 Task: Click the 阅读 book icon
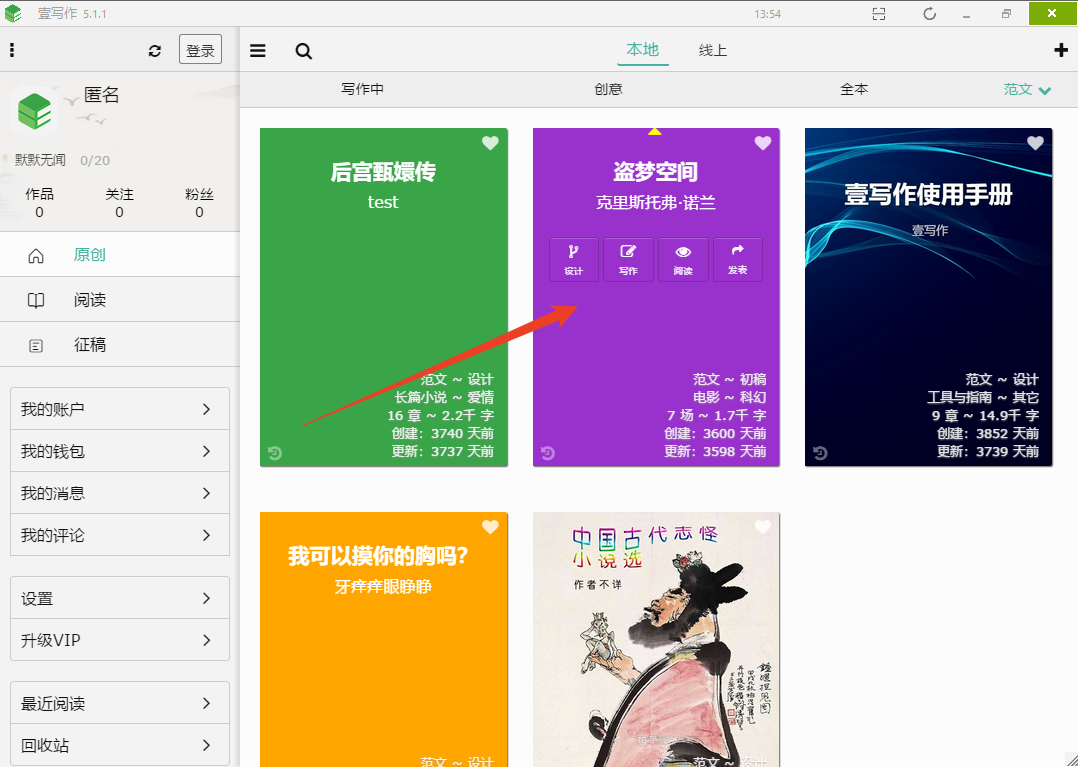tap(36, 300)
